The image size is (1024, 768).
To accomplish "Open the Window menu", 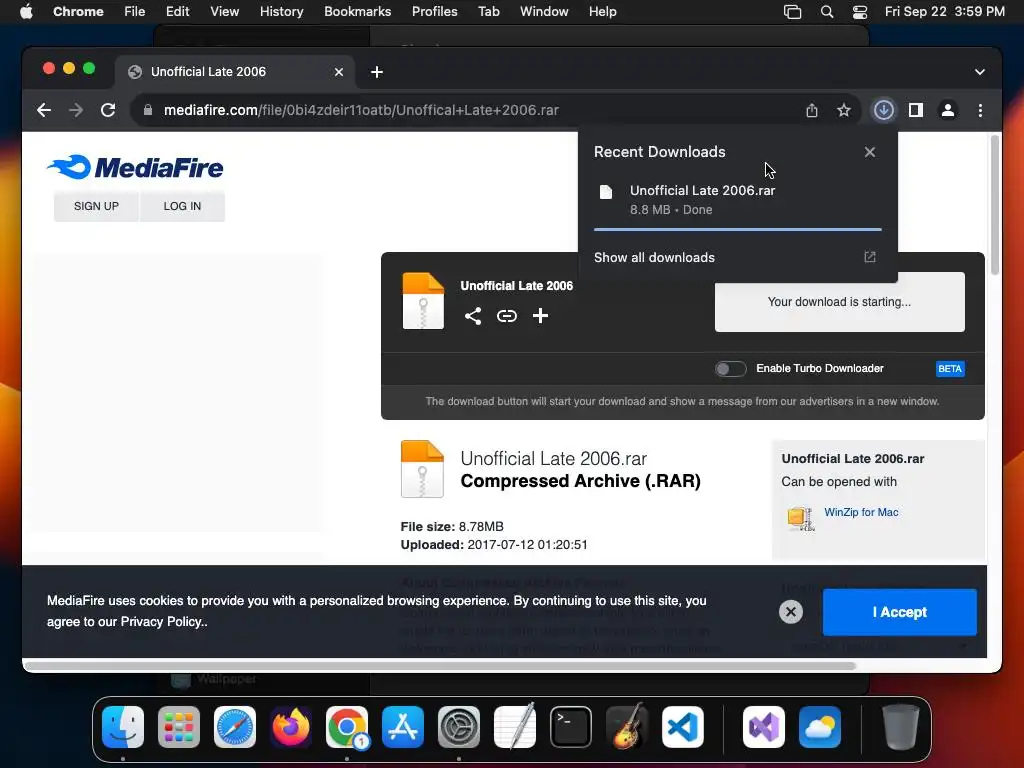I will point(544,12).
